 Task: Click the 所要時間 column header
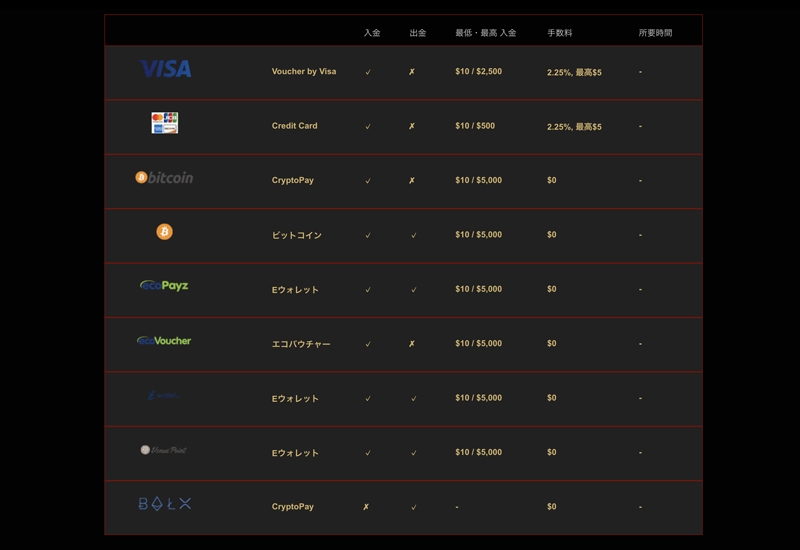(656, 33)
